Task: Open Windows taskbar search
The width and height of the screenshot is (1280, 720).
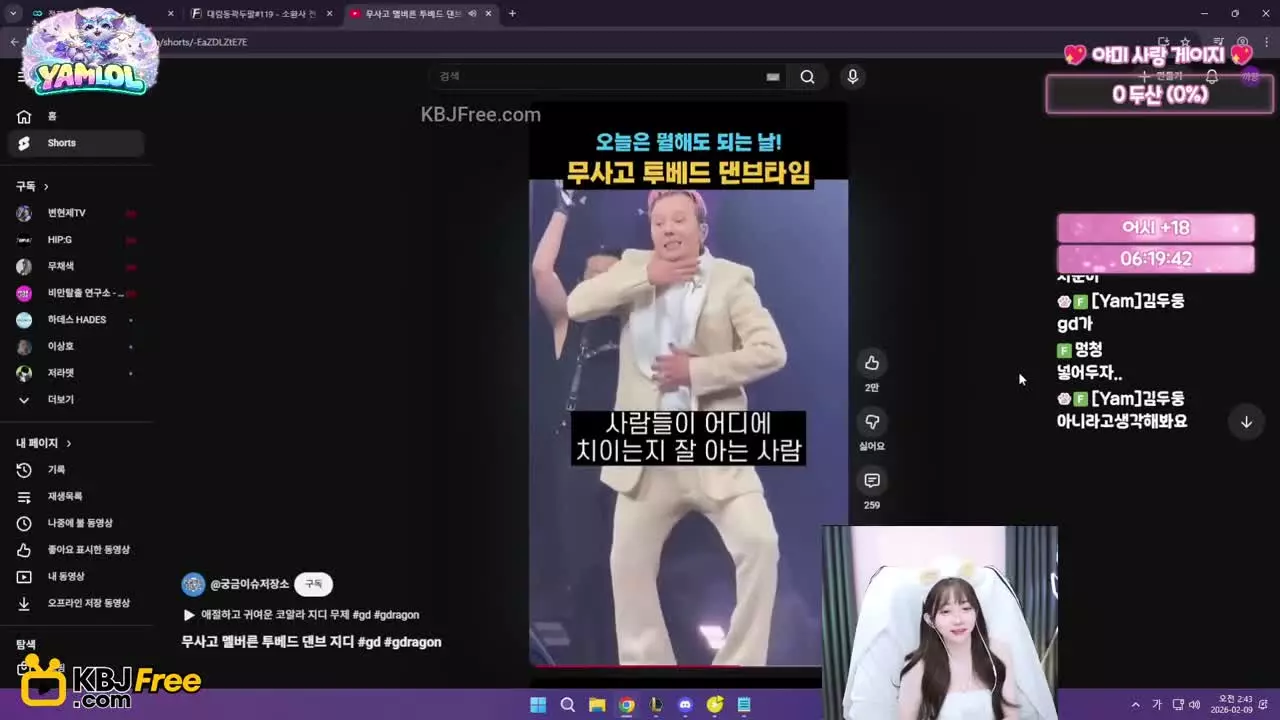Action: [567, 705]
